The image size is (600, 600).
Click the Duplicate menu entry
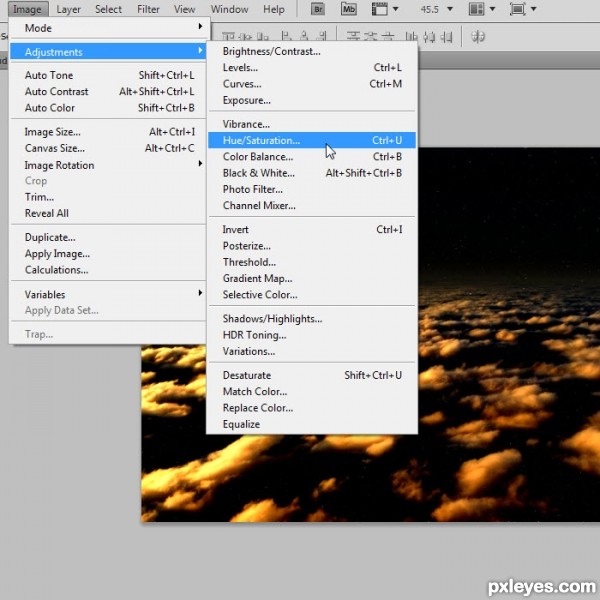click(x=108, y=237)
